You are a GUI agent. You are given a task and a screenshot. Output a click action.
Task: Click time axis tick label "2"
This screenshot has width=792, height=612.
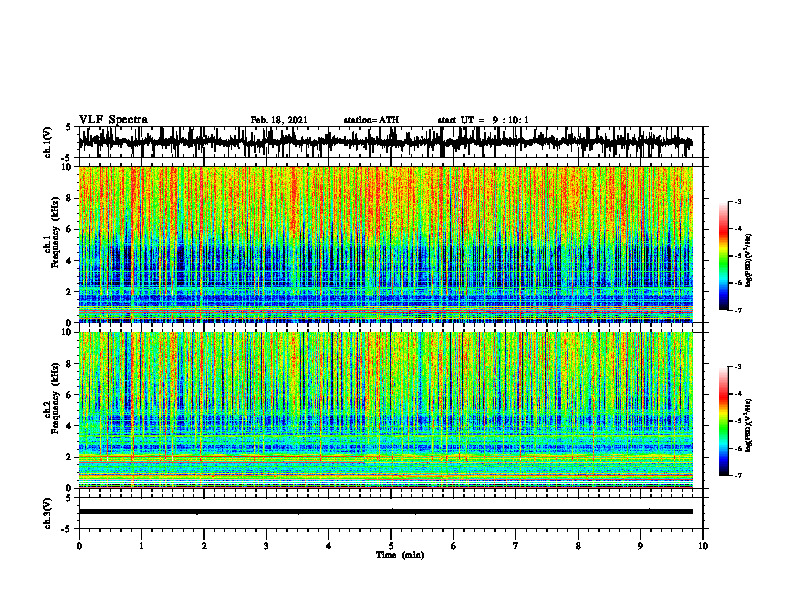[x=204, y=546]
